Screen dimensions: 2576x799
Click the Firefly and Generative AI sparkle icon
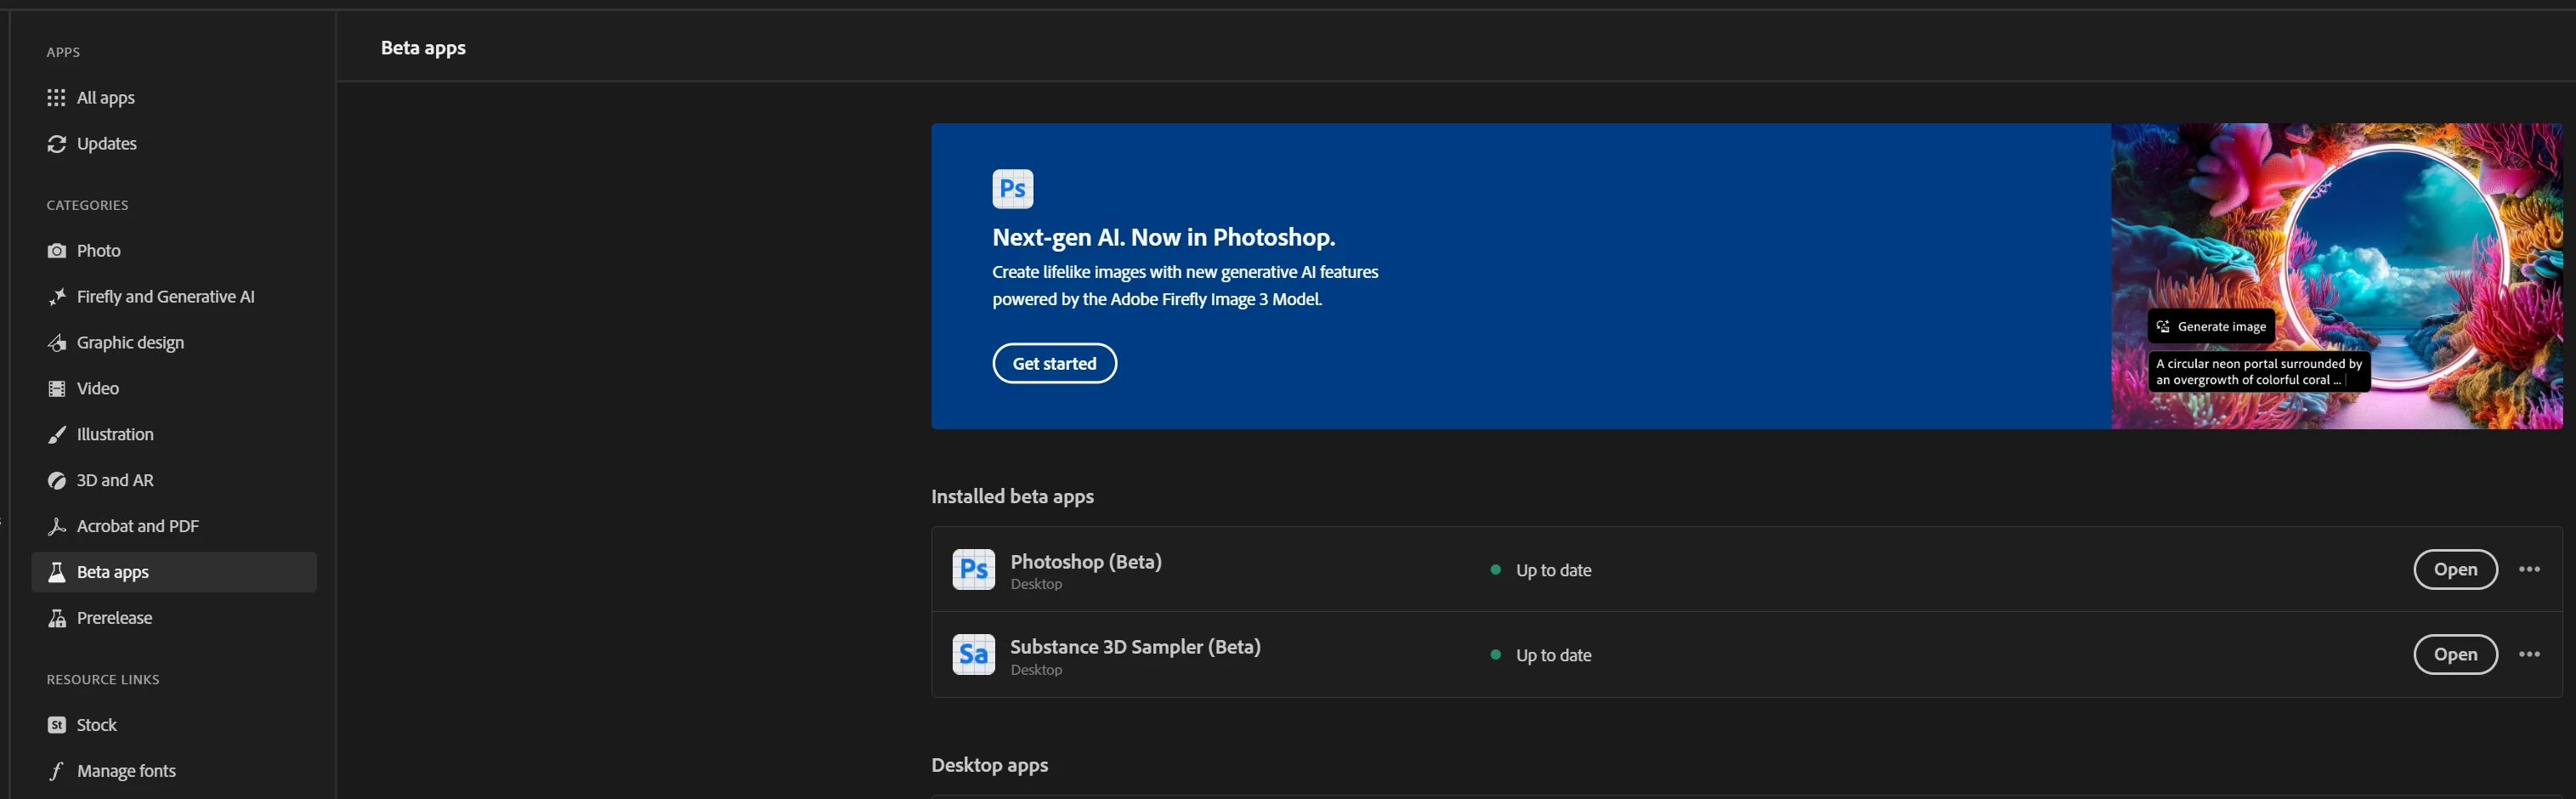(56, 297)
